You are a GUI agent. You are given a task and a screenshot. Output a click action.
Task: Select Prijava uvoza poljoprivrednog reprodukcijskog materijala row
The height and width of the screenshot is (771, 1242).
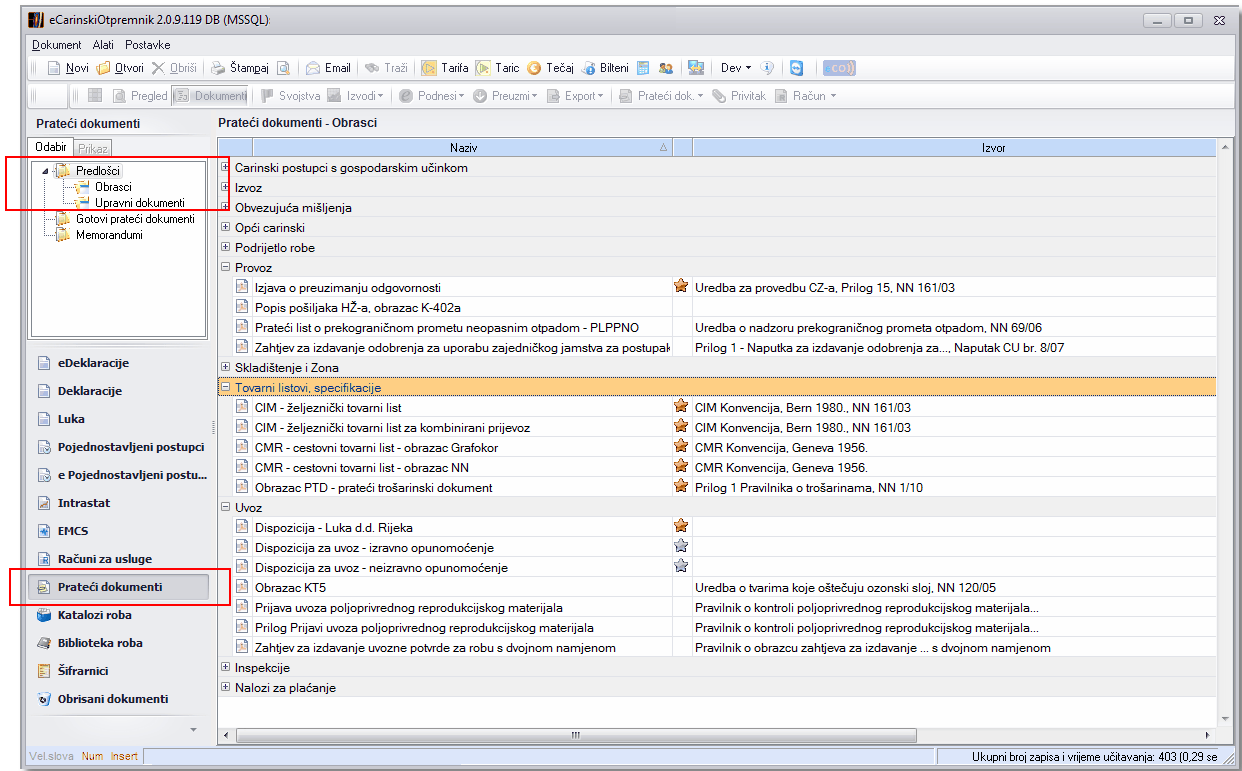725,607
